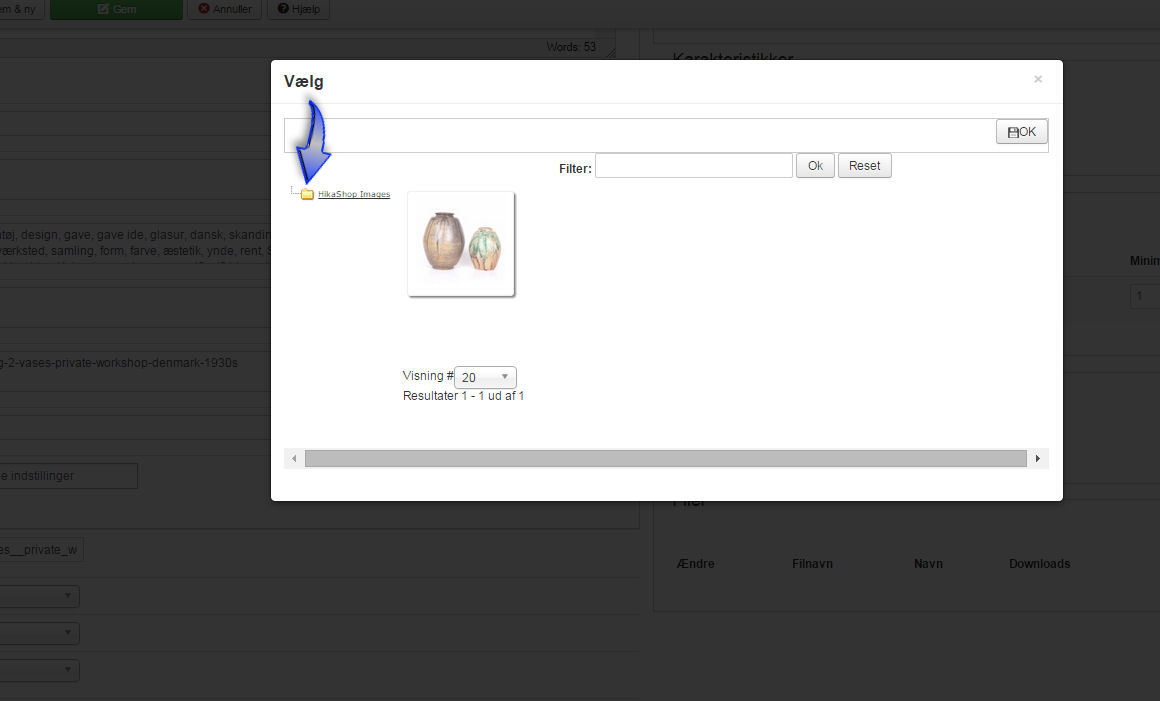This screenshot has width=1160, height=701.
Task: Click the yellow folder icon in tree
Action: click(x=307, y=194)
